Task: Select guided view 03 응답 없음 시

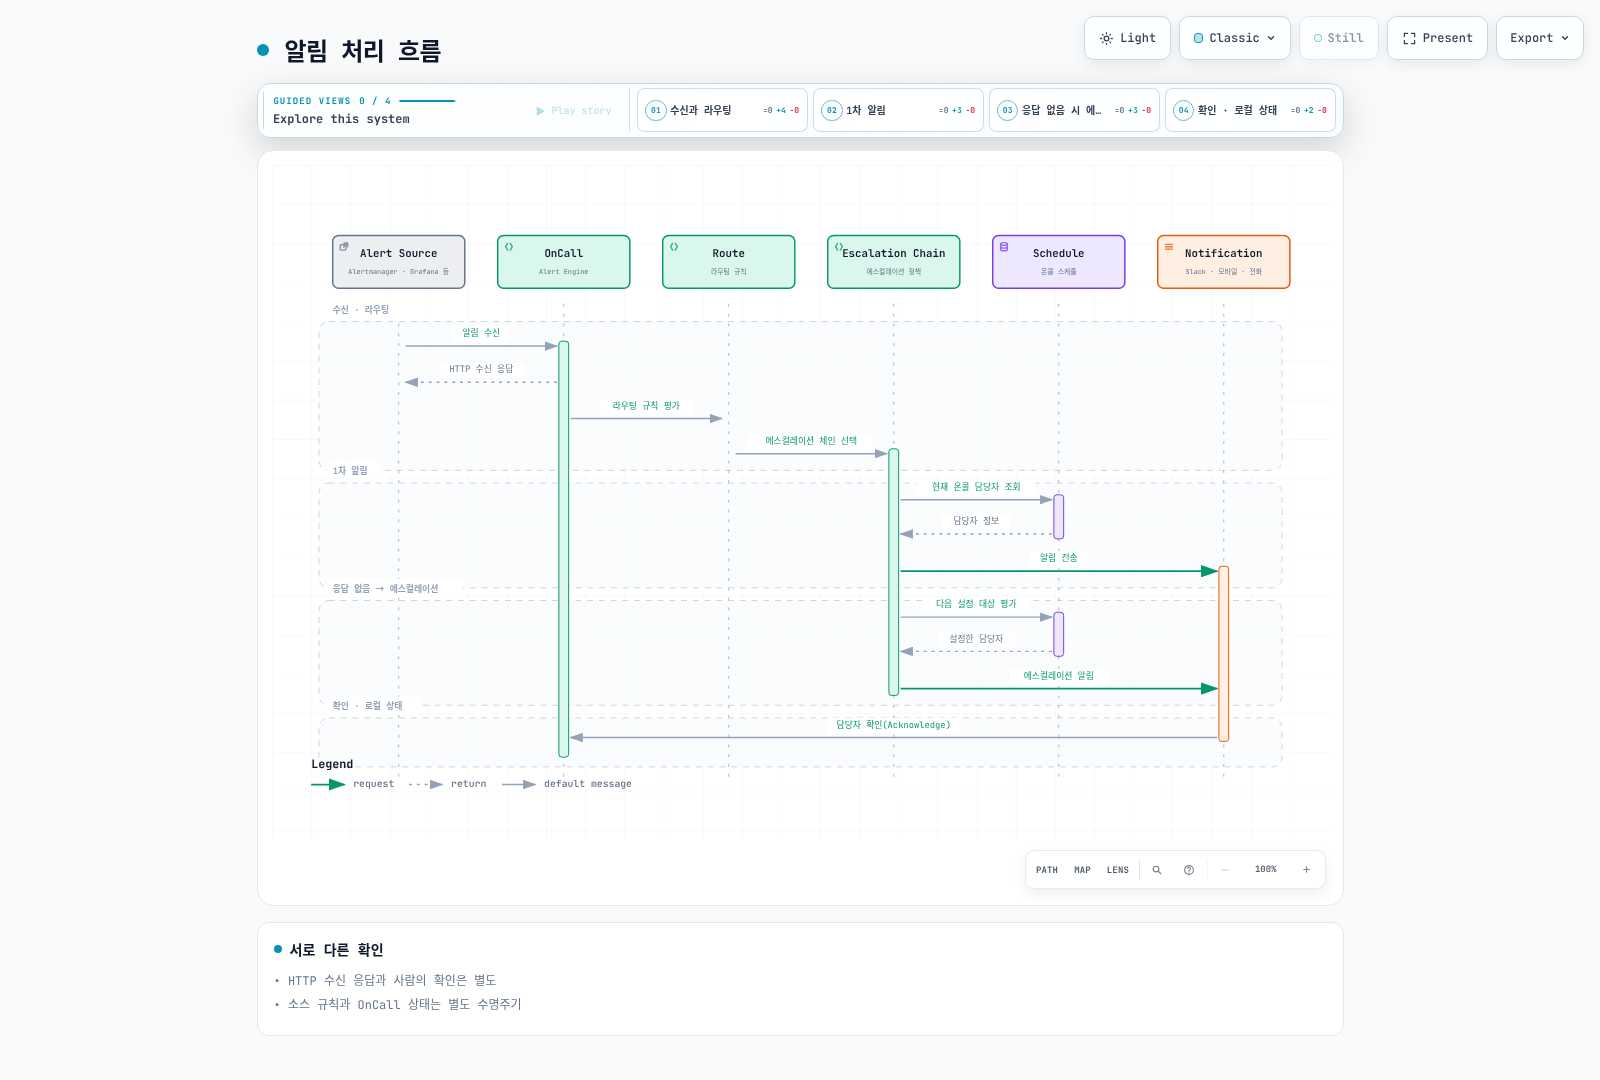Action: (1074, 110)
